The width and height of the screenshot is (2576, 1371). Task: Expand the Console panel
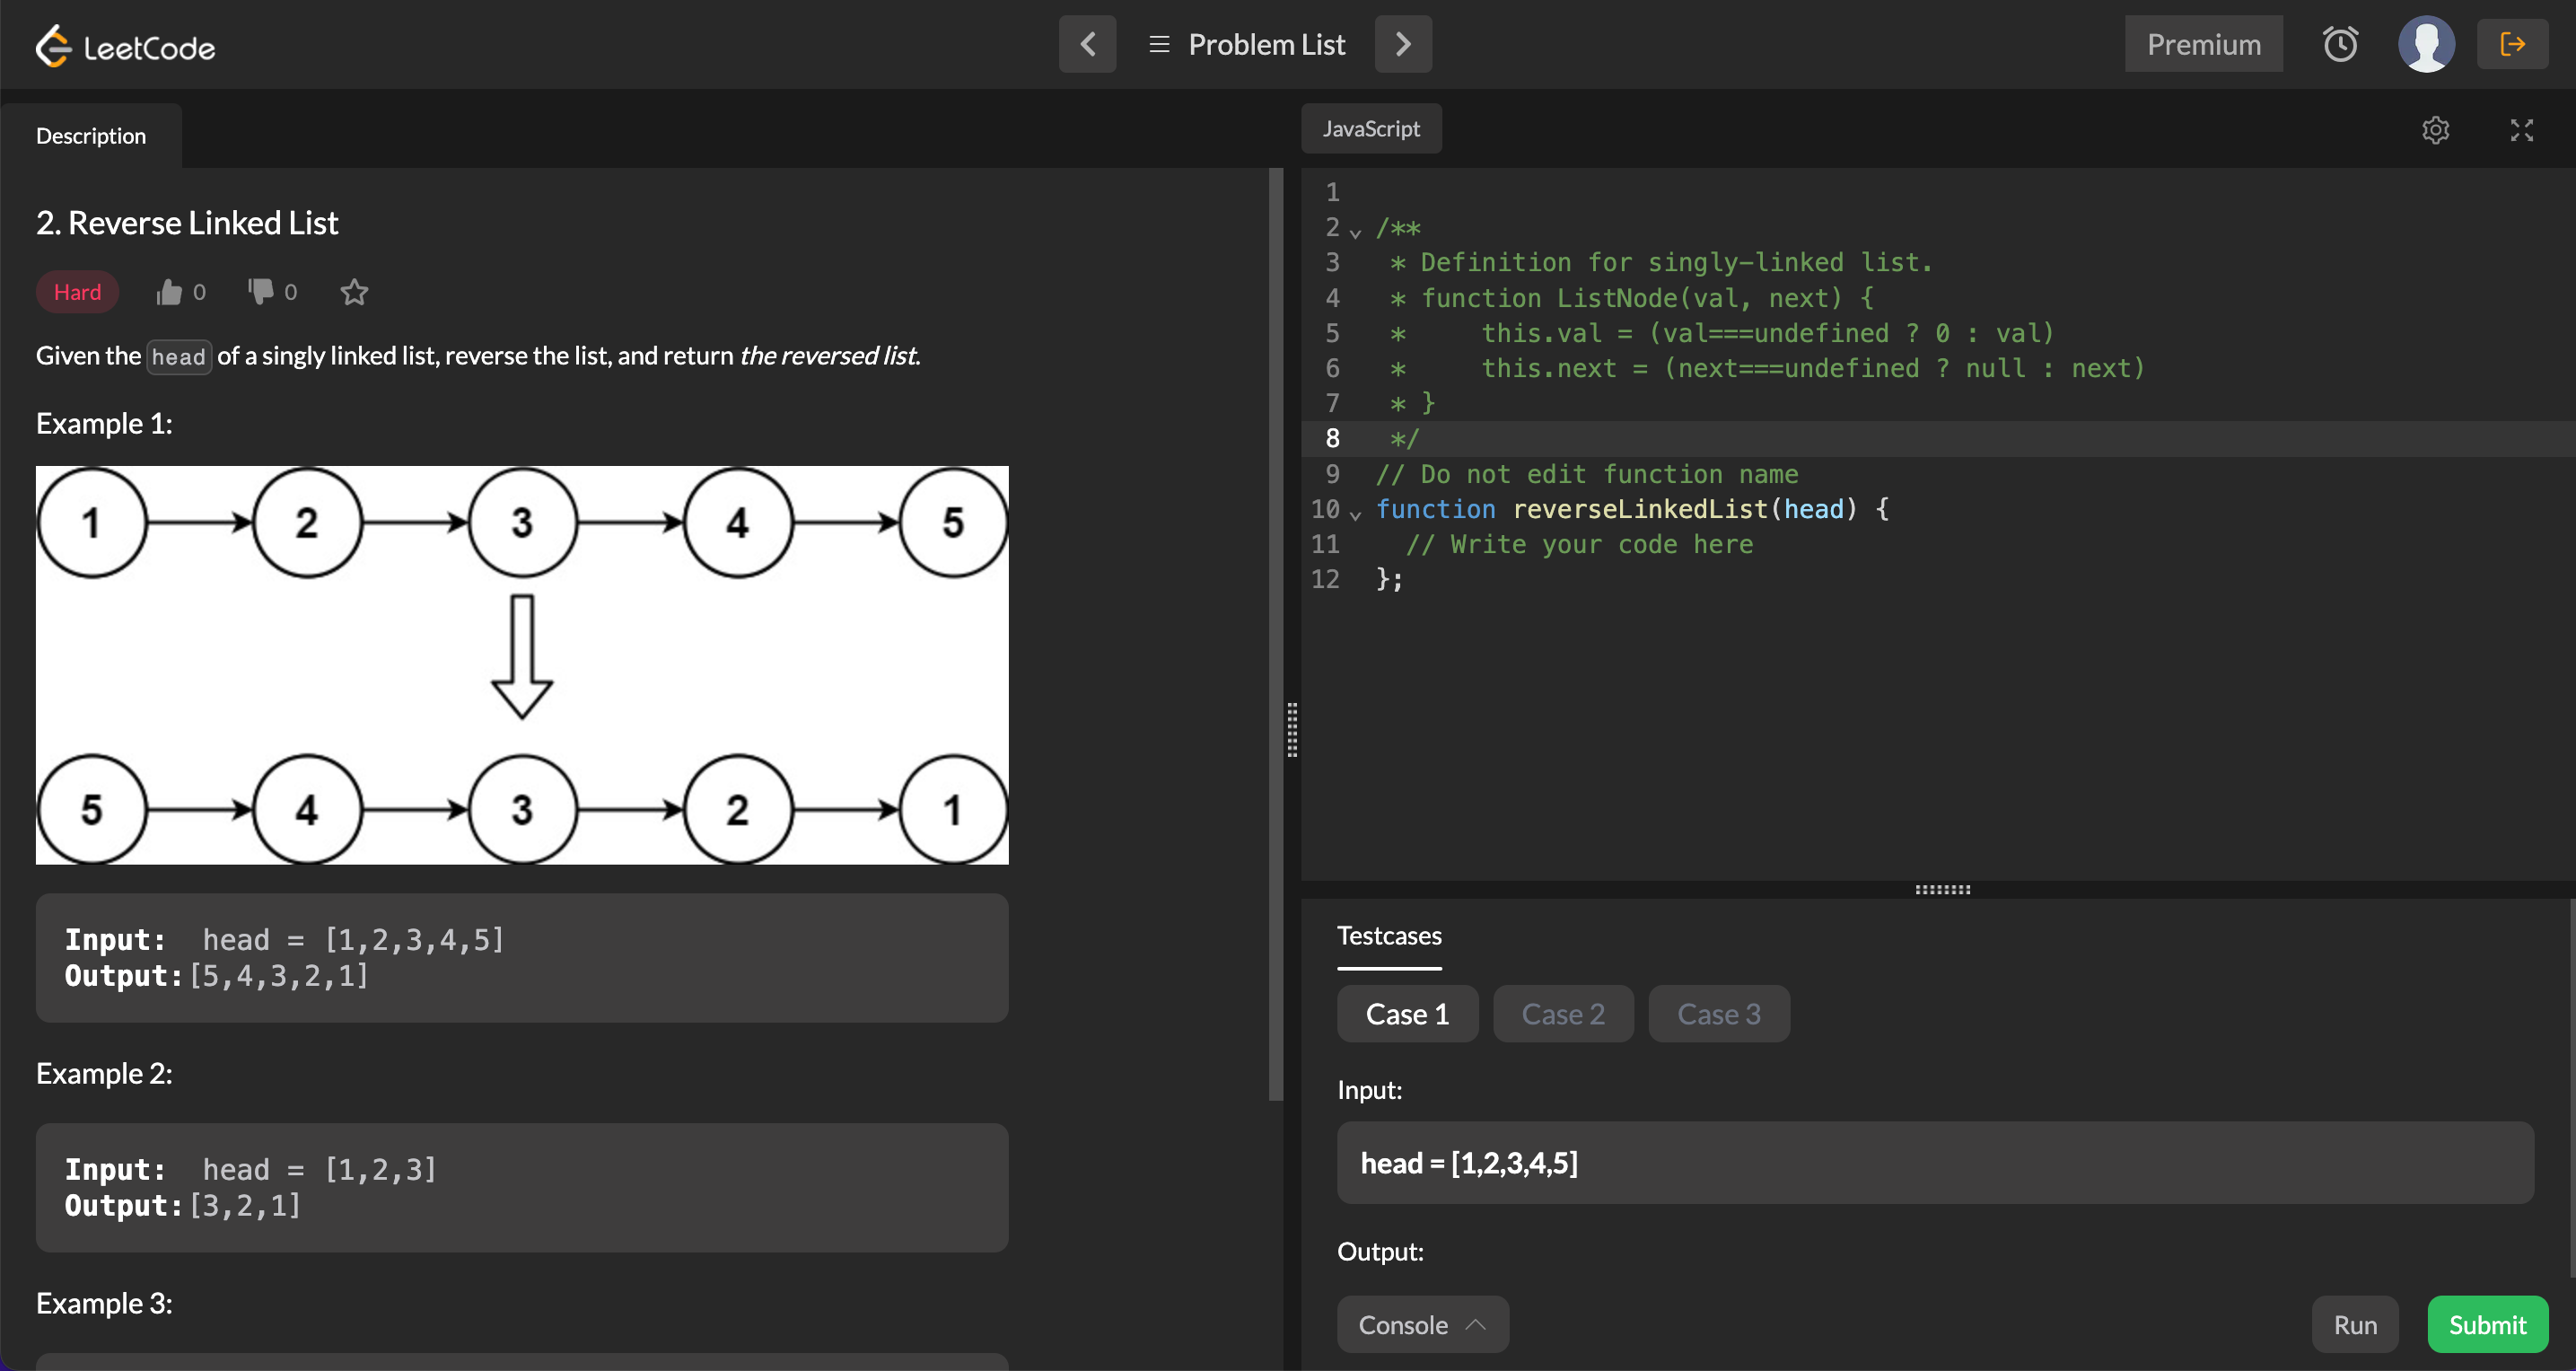point(1421,1324)
